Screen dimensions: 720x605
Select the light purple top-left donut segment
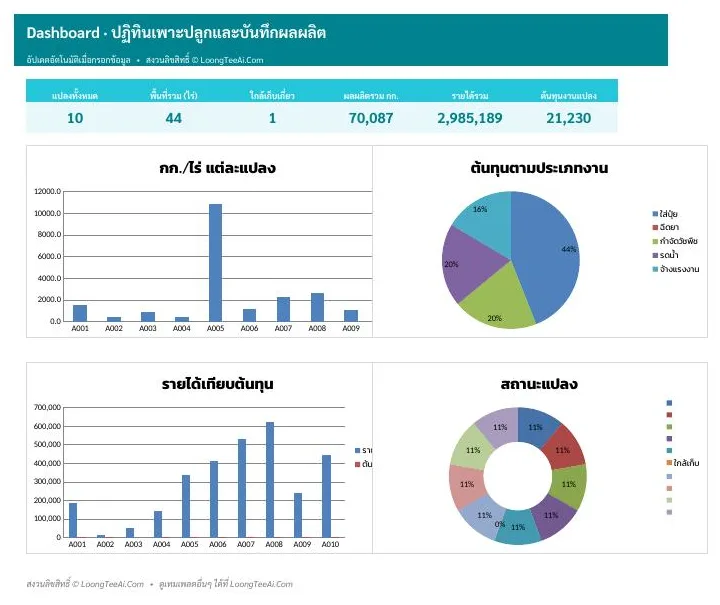tap(499, 424)
